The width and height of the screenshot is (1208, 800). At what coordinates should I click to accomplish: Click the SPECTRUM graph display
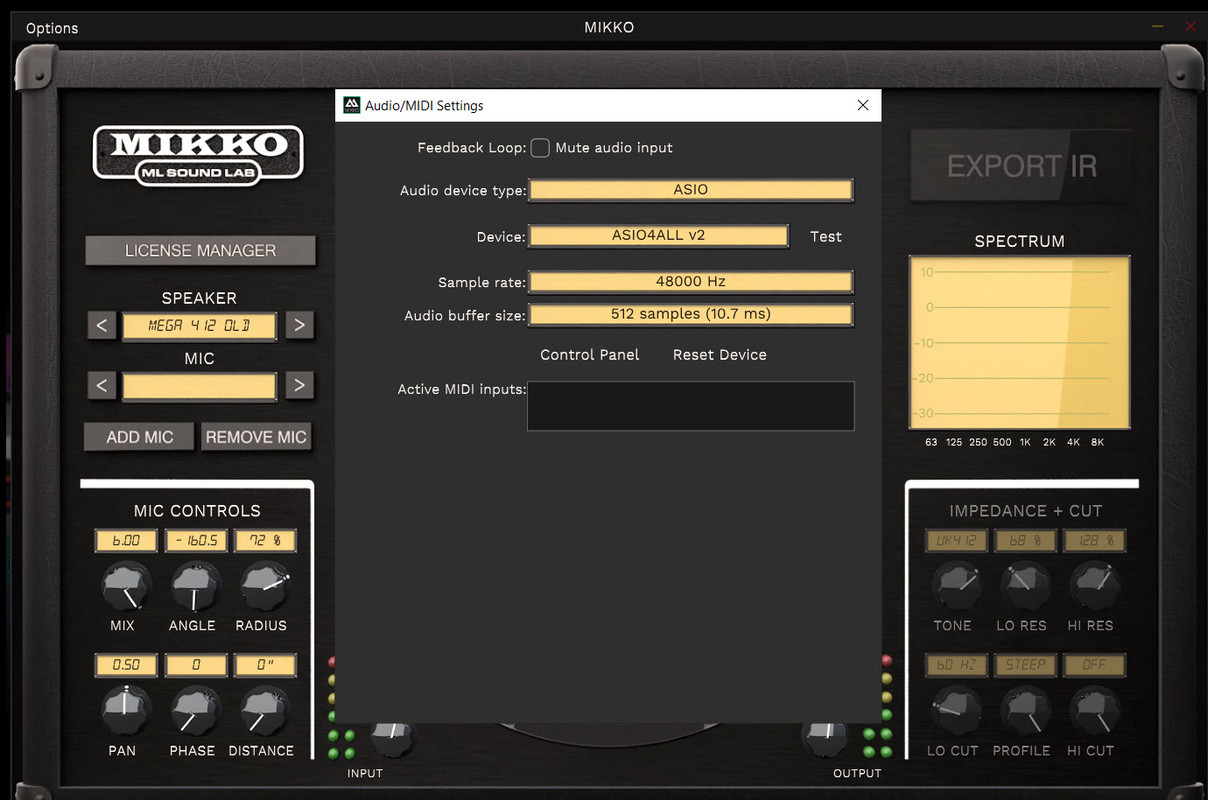(1019, 342)
